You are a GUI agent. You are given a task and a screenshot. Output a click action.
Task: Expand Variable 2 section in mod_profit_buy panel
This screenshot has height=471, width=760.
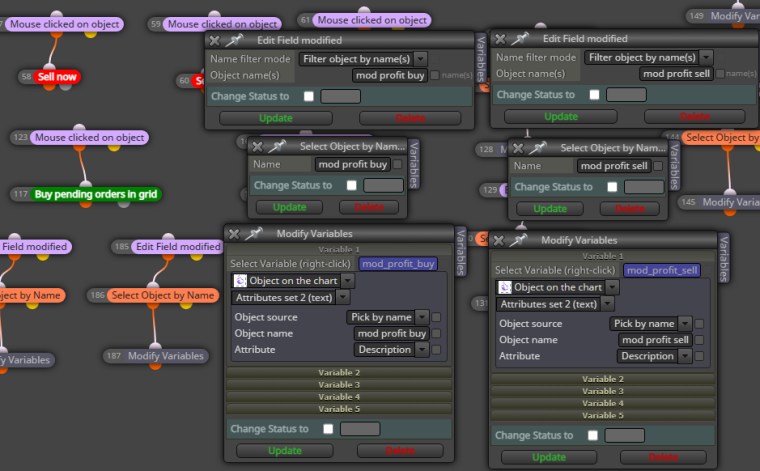[x=339, y=373]
